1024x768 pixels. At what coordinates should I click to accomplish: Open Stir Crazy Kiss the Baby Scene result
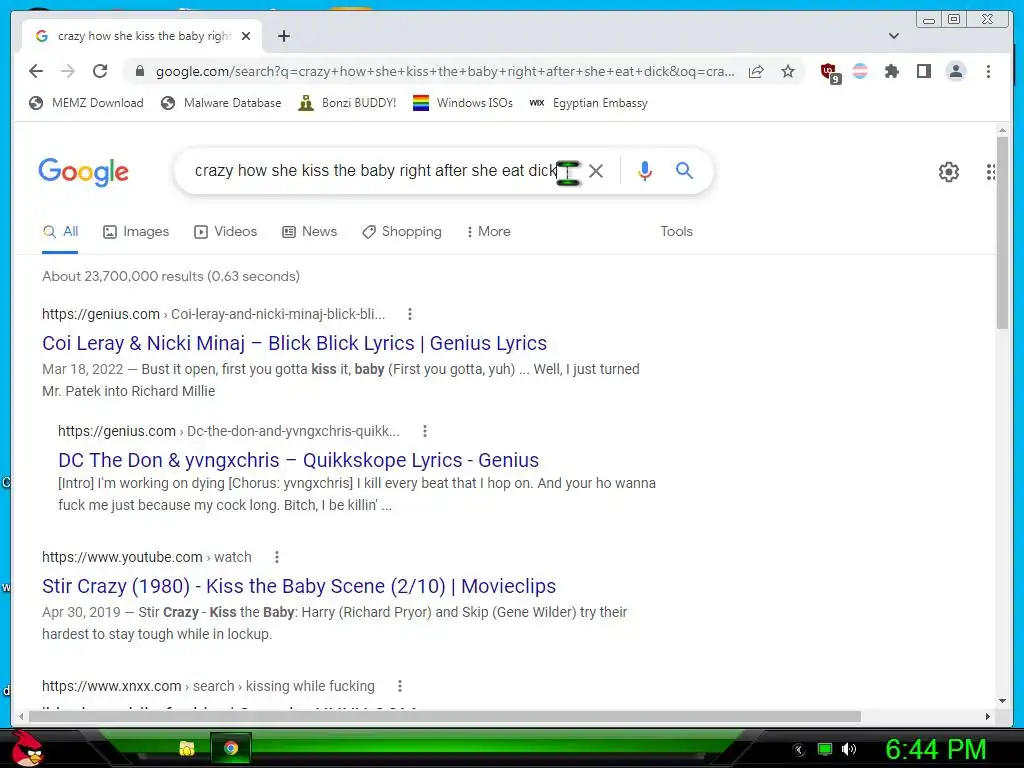tap(299, 586)
